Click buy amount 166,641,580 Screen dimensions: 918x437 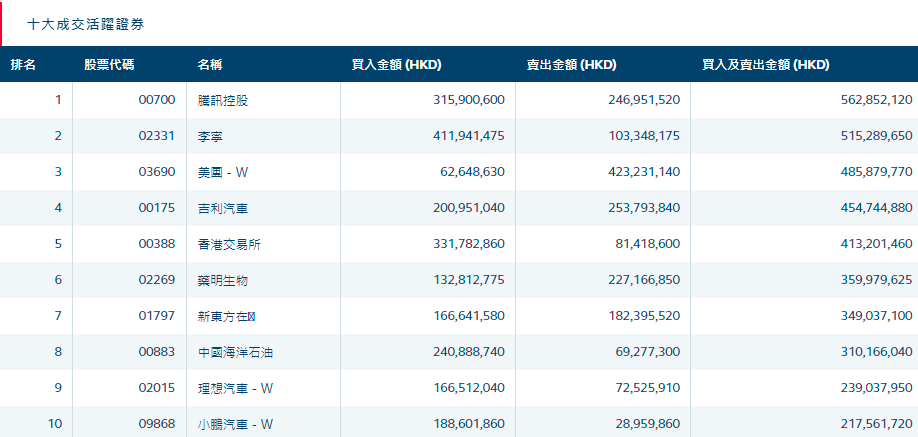coord(469,316)
